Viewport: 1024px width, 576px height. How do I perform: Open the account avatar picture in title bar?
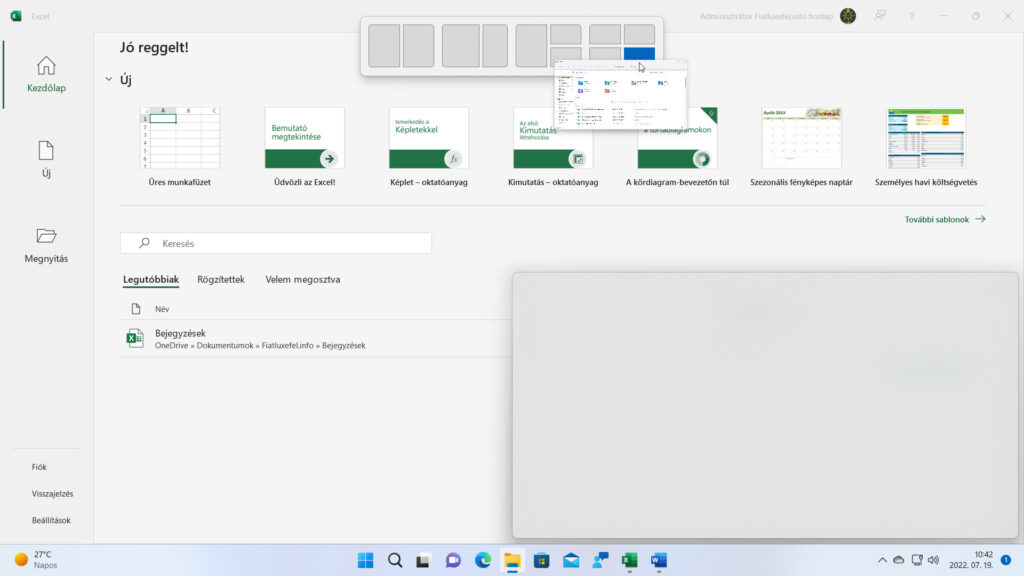tap(848, 16)
